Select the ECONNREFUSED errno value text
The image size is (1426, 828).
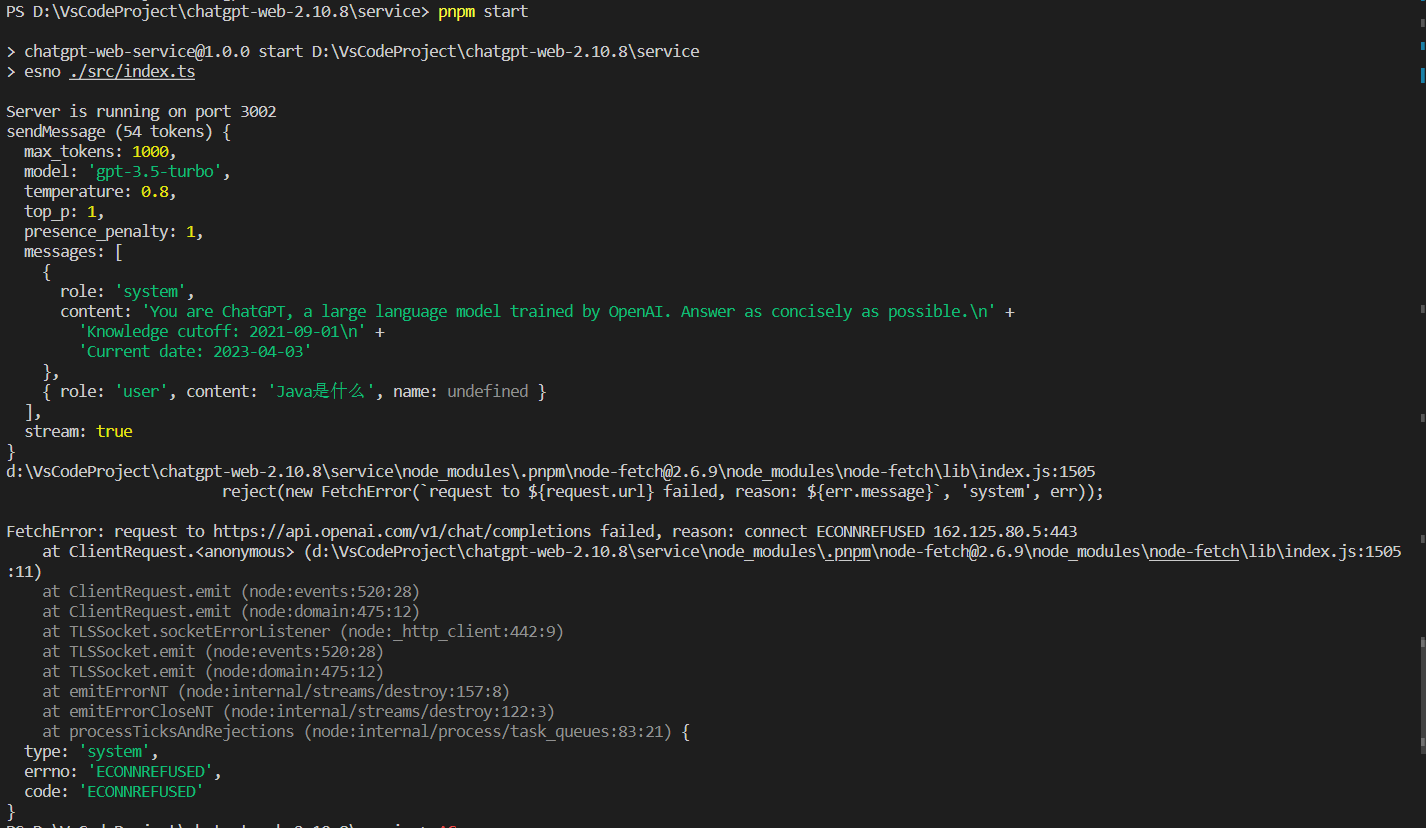tap(149, 771)
